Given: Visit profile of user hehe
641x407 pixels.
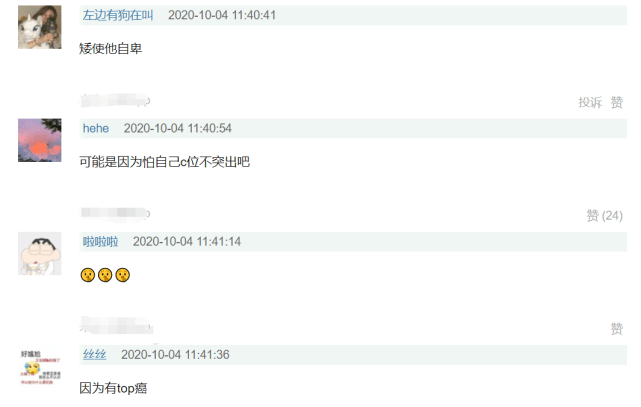Looking at the screenshot, I should 96,128.
